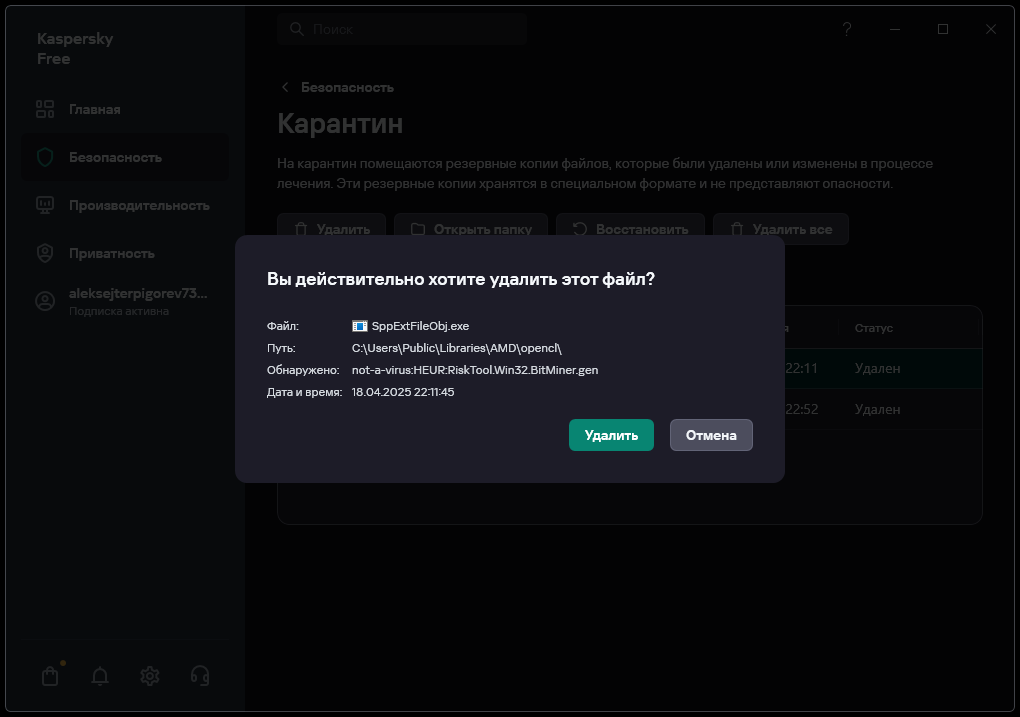Select Безопасность in the sidebar
The width and height of the screenshot is (1020, 717).
point(125,157)
